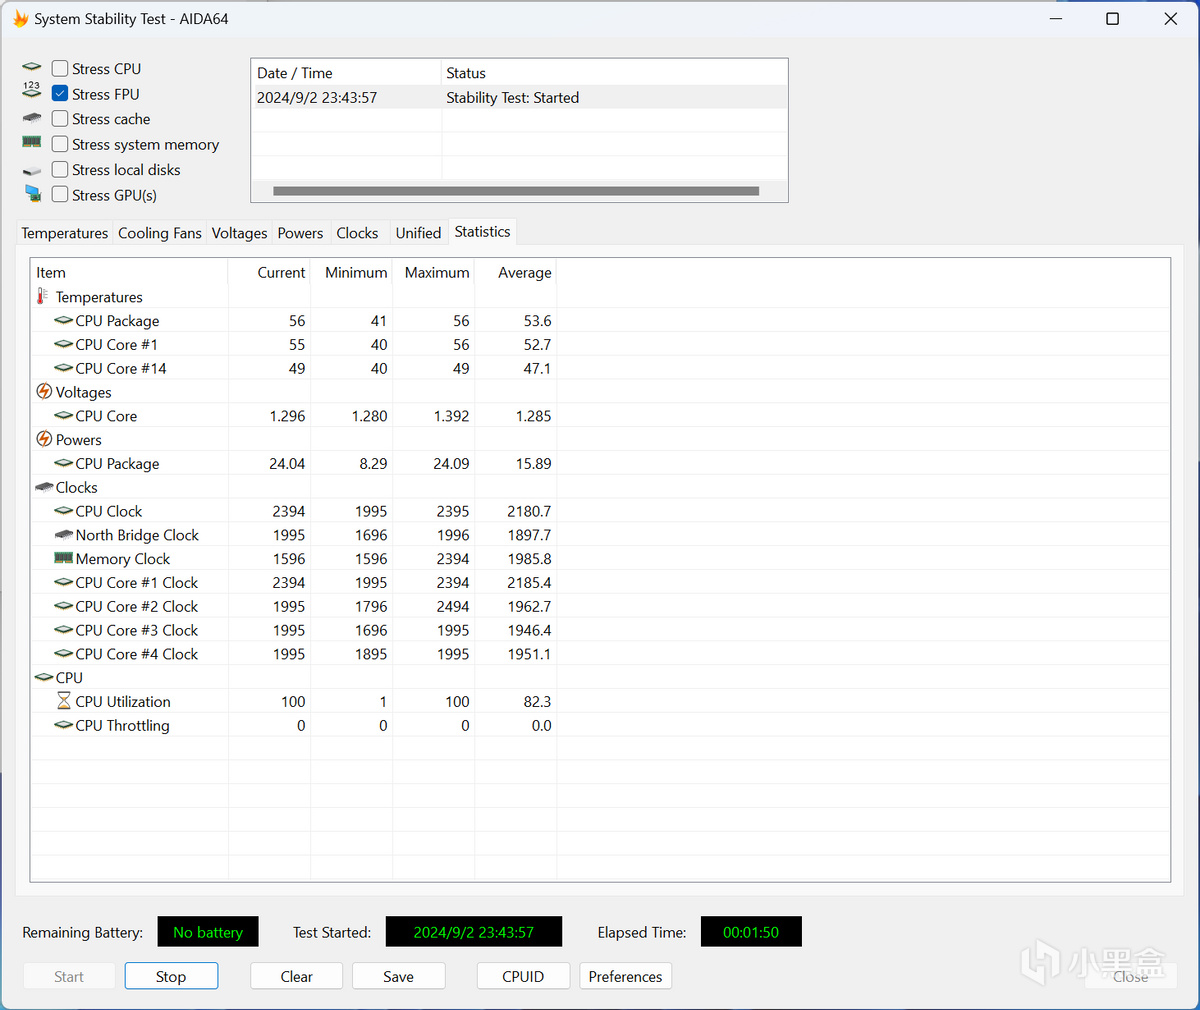Enable the Stress cache checkbox

tap(60, 118)
